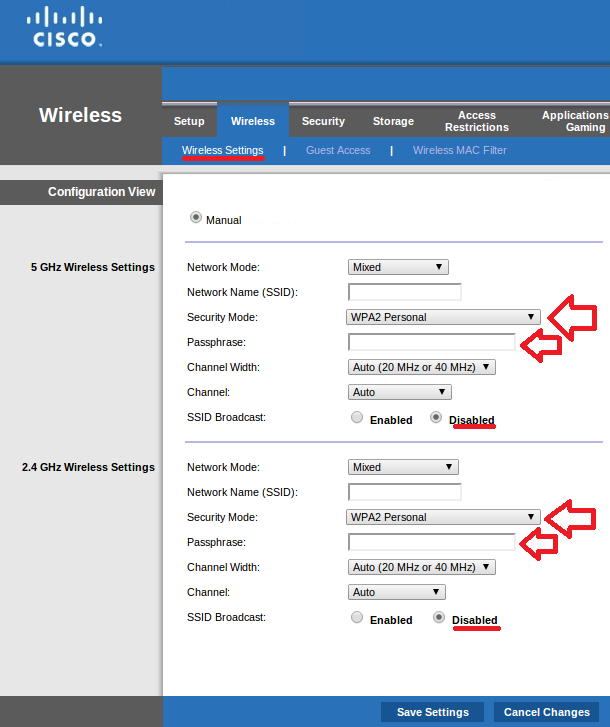The image size is (610, 727).
Task: Open 2.4 GHz Network Mode dropdown
Action: (403, 467)
